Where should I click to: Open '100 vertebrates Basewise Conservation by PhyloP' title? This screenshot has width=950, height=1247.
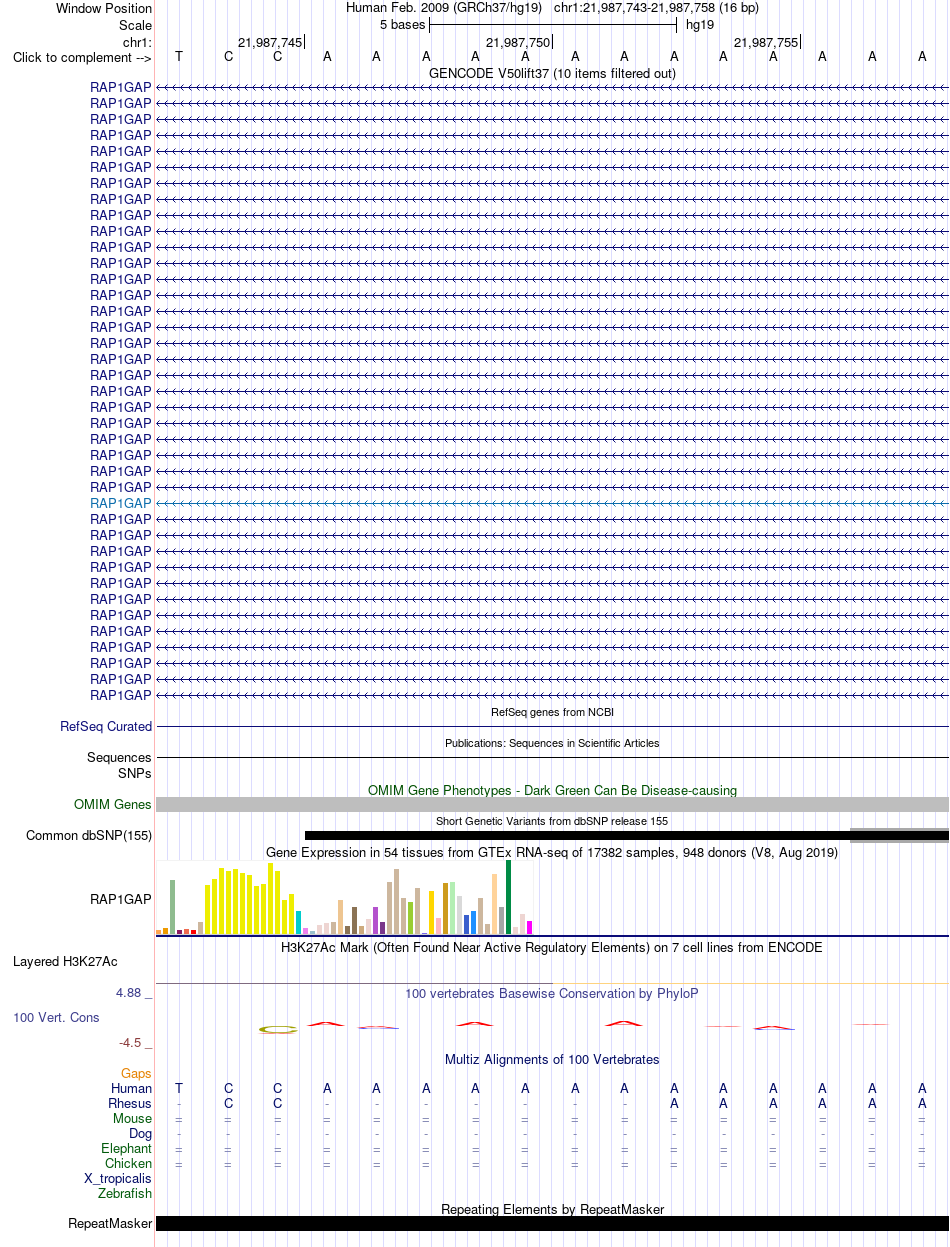tap(552, 994)
